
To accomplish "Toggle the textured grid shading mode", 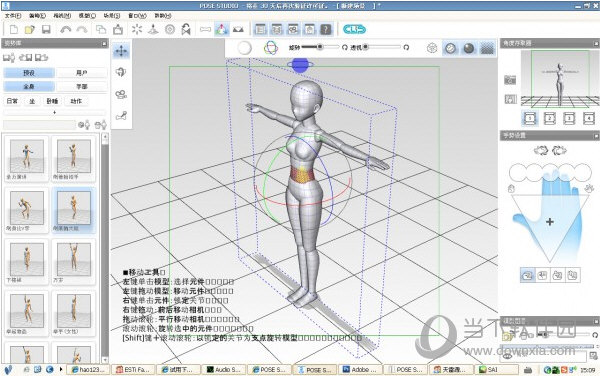I will pos(487,48).
